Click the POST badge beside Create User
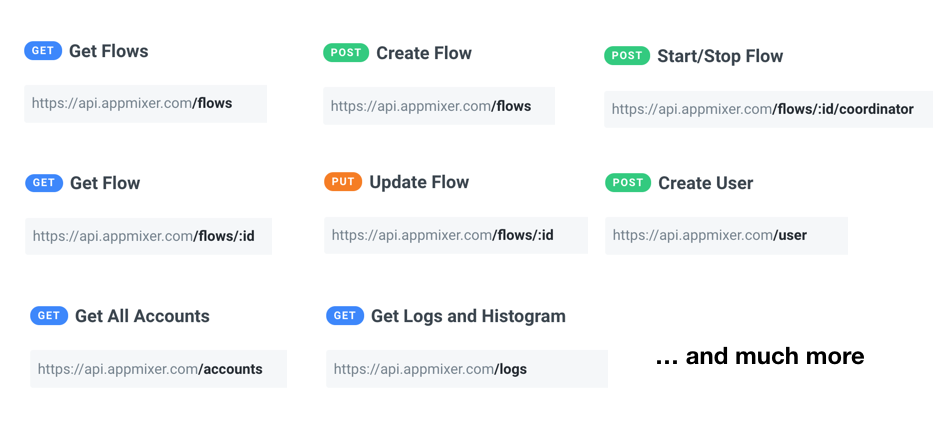 tap(628, 183)
